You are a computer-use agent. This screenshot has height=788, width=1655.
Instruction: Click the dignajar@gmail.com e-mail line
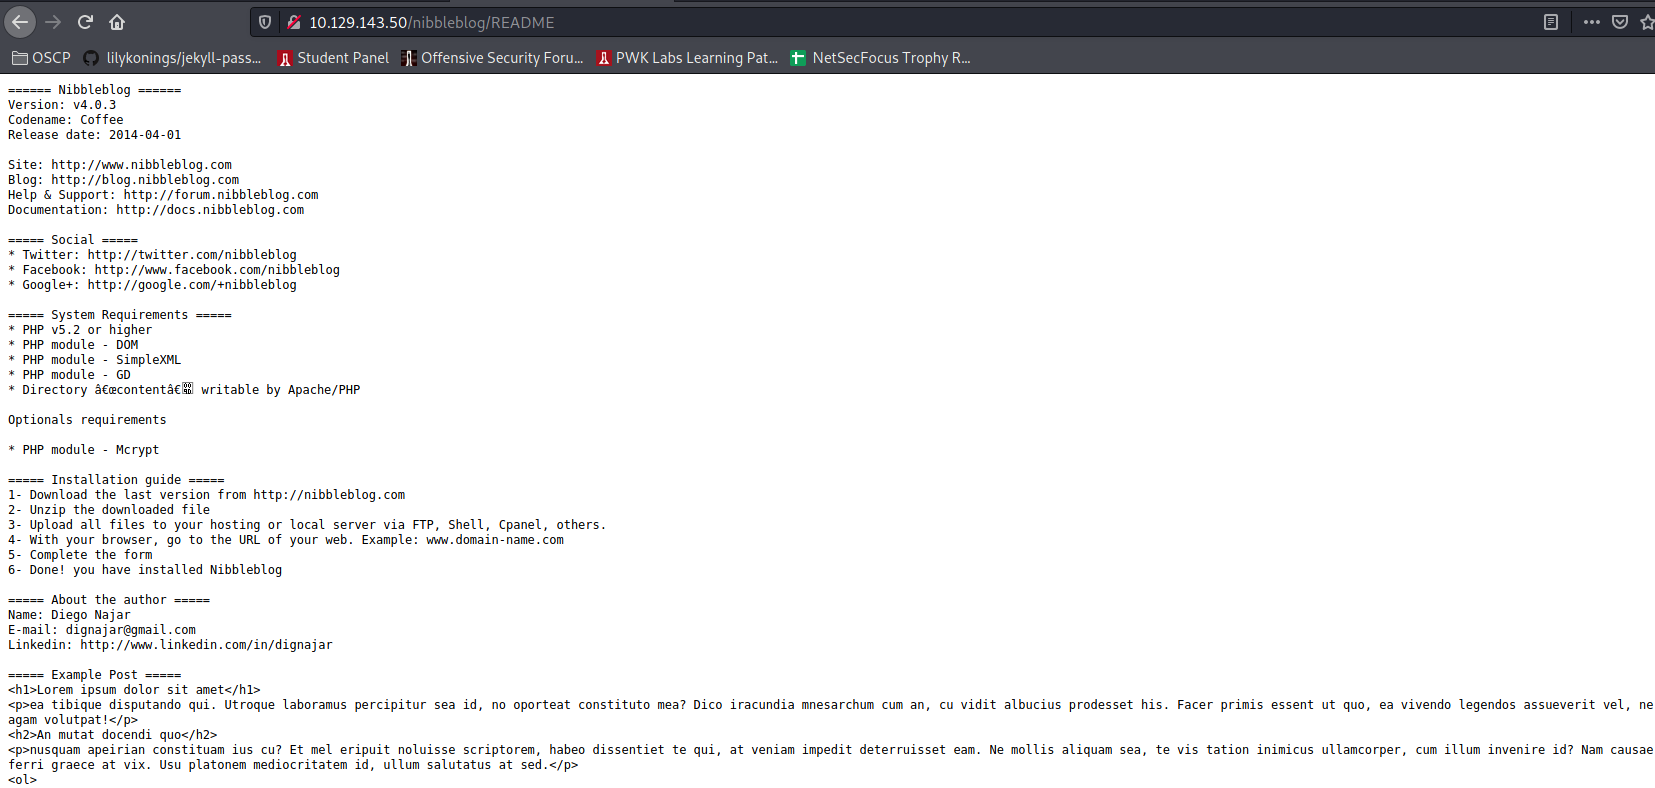pyautogui.click(x=102, y=630)
